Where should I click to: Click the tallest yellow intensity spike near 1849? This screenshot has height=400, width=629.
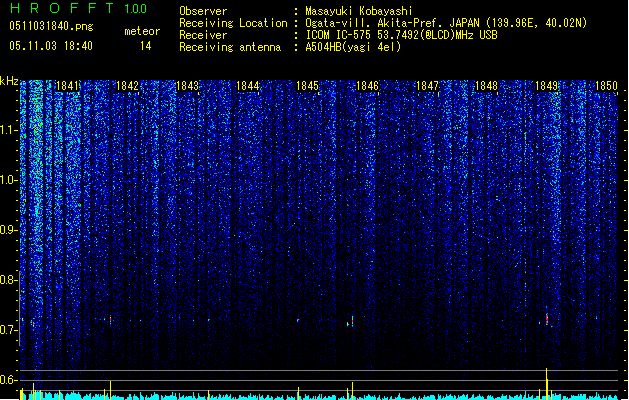[546, 383]
